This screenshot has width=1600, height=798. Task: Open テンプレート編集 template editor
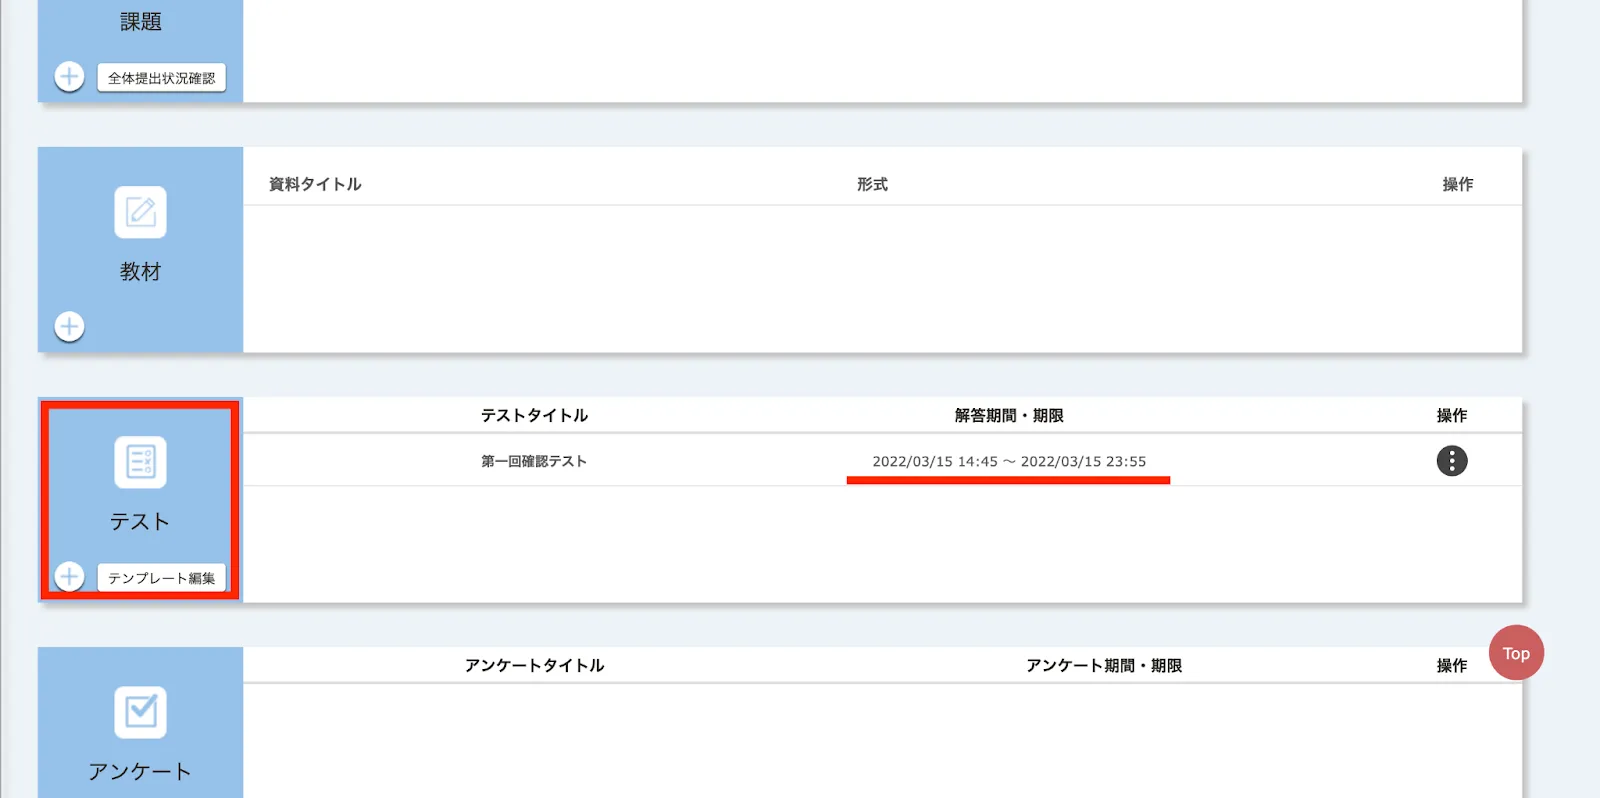[161, 578]
